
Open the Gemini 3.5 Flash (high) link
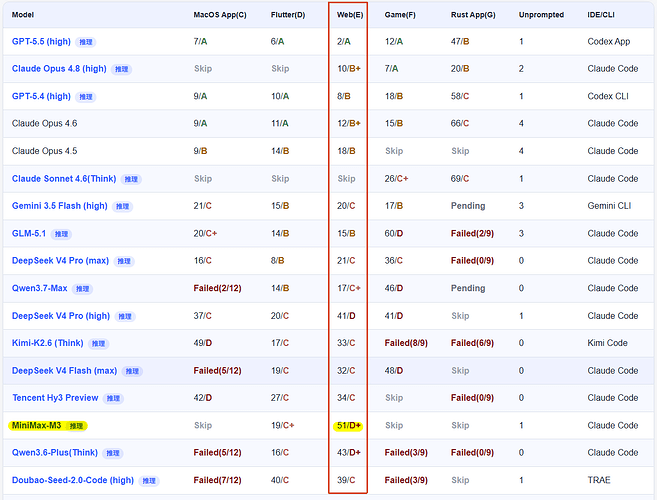tap(59, 206)
